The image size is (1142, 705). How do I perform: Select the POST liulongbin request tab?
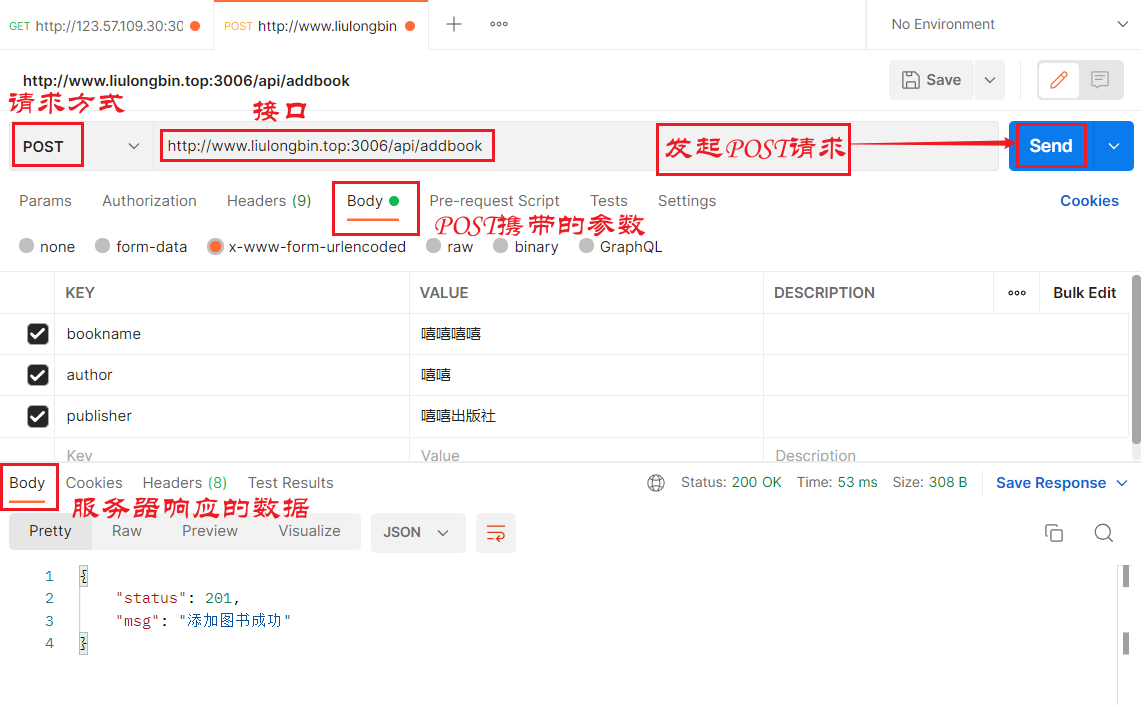point(320,26)
